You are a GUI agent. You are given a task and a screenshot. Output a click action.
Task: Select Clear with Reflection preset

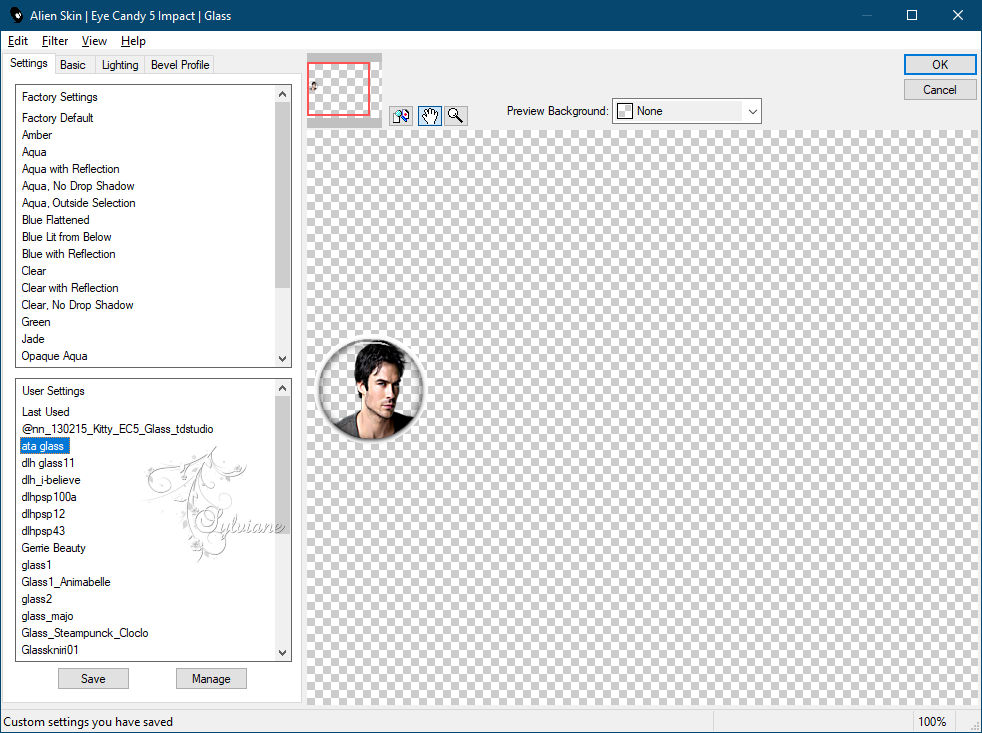point(70,288)
